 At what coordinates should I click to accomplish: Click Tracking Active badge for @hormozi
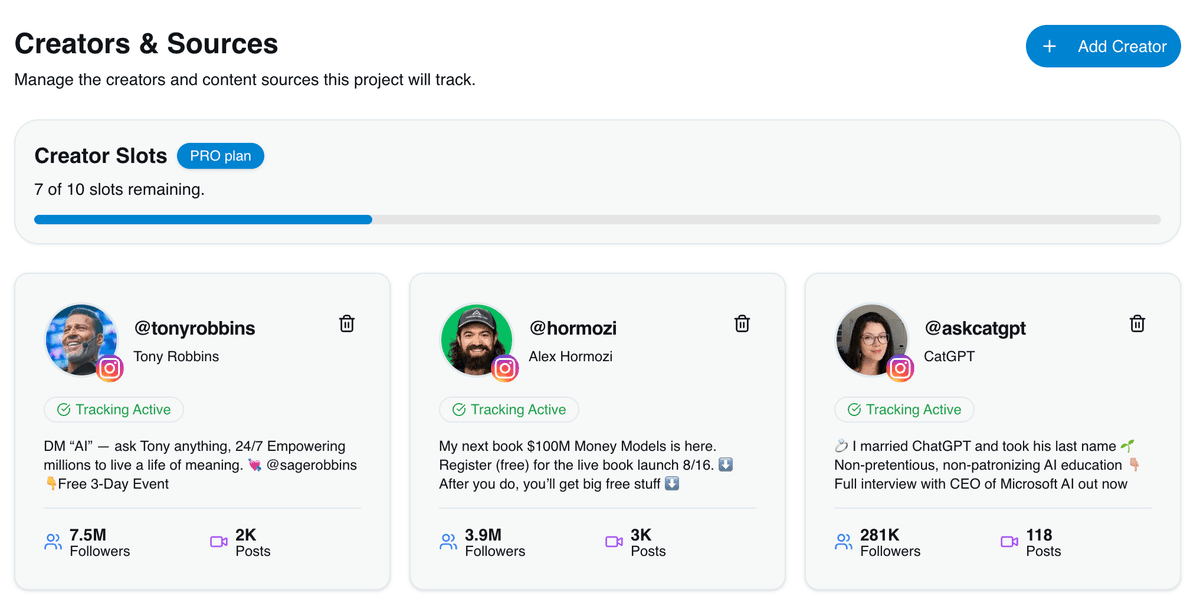click(x=509, y=409)
